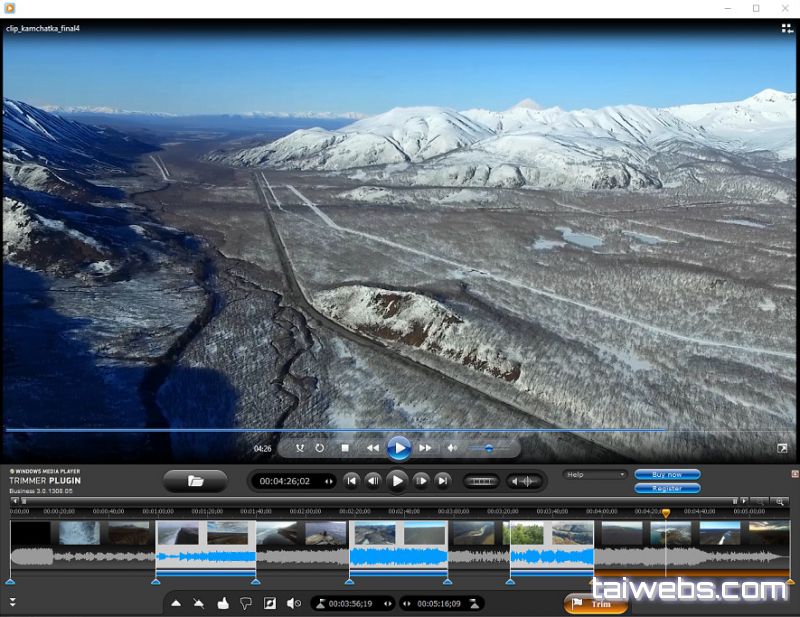Open media file with folder button
Screen dimensions: 800x617
[x=195, y=481]
